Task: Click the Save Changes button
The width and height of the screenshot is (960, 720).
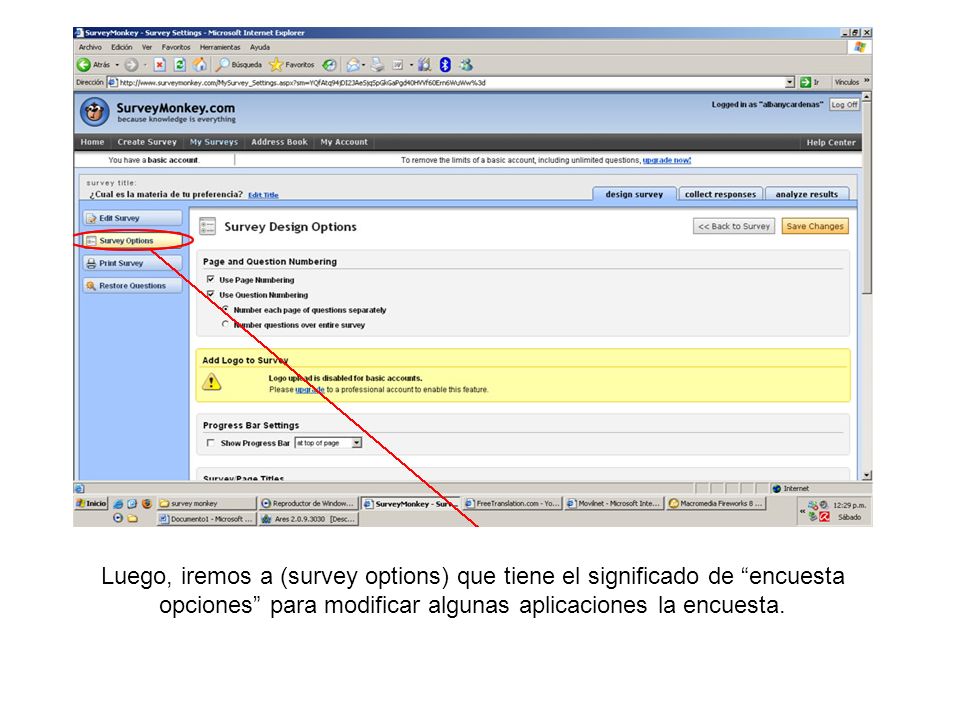Action: tap(815, 226)
